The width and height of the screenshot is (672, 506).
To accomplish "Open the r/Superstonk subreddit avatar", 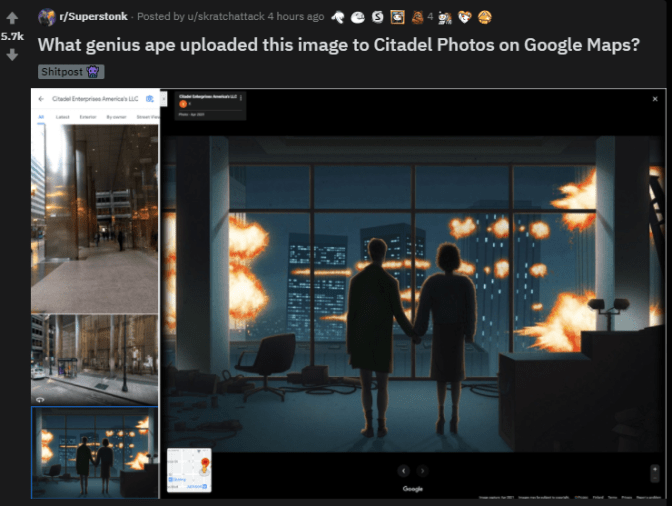I will click(47, 17).
